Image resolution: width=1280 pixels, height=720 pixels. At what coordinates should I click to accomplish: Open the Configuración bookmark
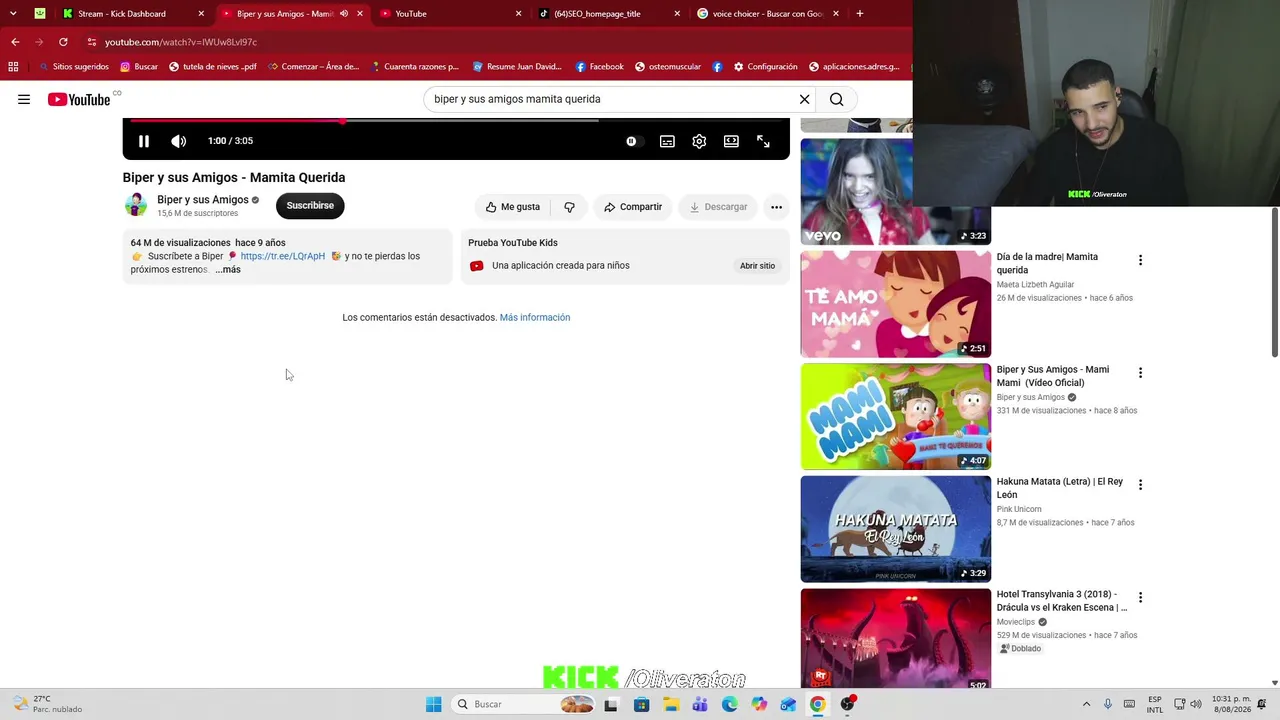[765, 67]
